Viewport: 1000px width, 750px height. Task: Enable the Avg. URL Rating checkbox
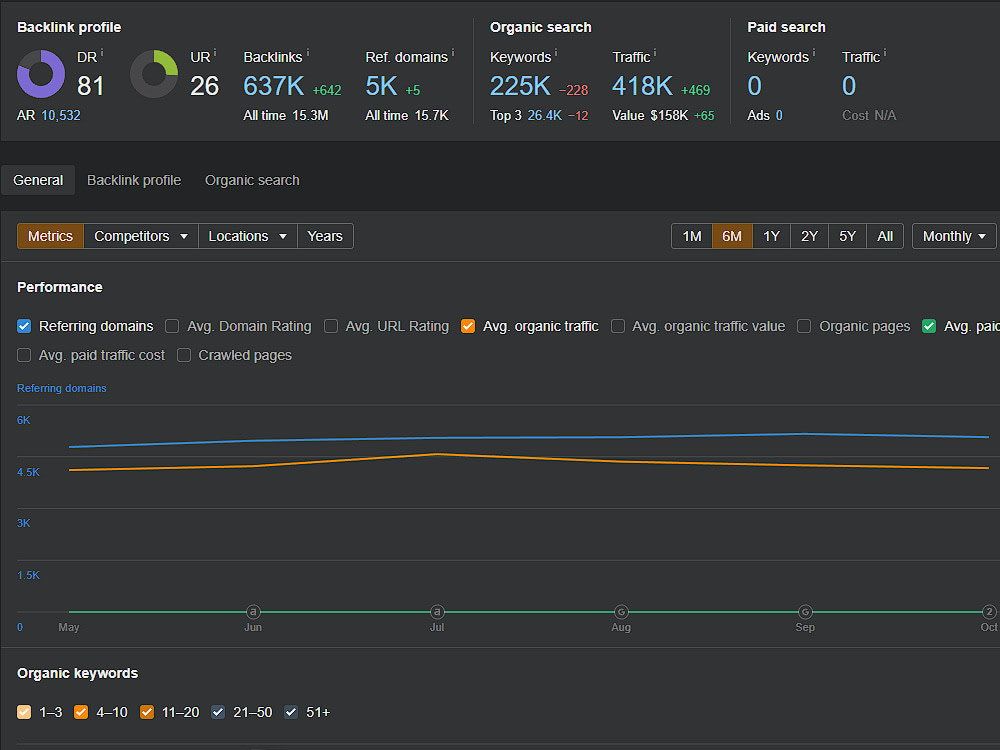coord(330,326)
